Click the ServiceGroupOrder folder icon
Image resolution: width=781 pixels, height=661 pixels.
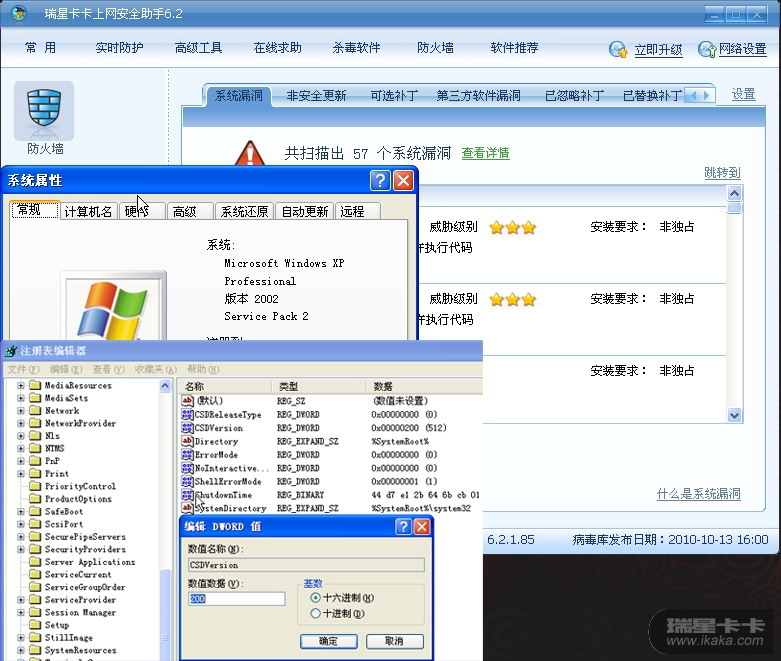(x=35, y=587)
